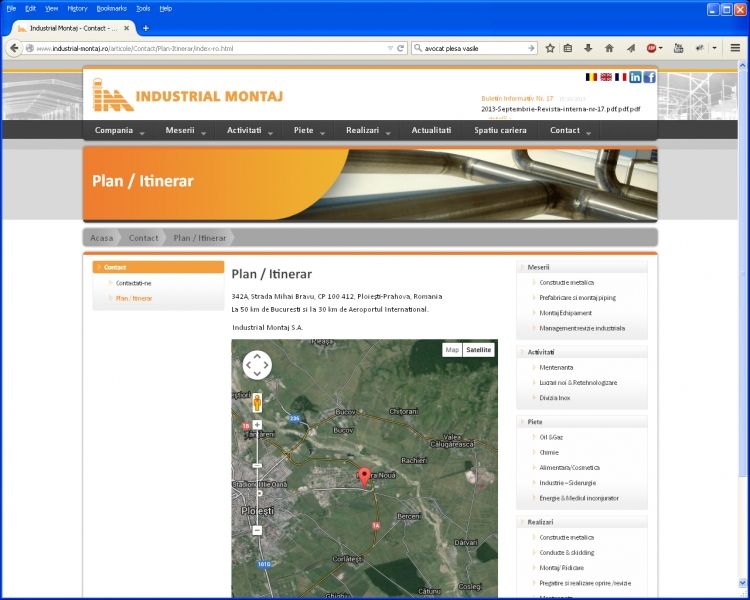Expand the Meserii navigation dropdown

tap(186, 131)
